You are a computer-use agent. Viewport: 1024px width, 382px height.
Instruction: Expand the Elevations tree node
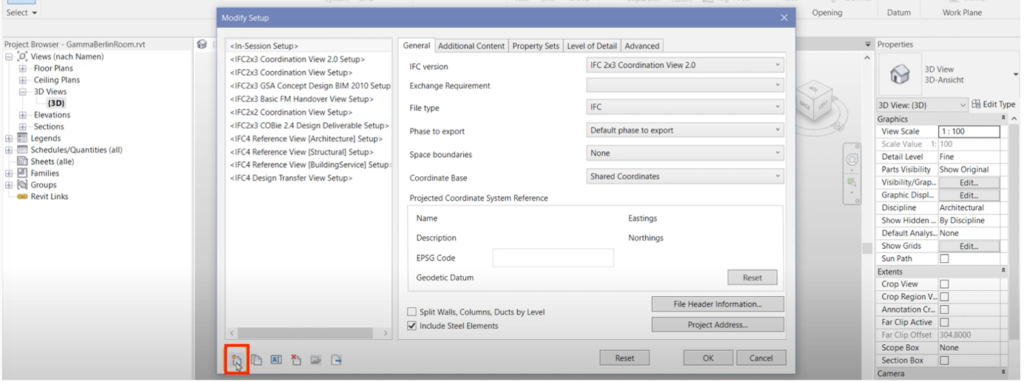[x=23, y=115]
